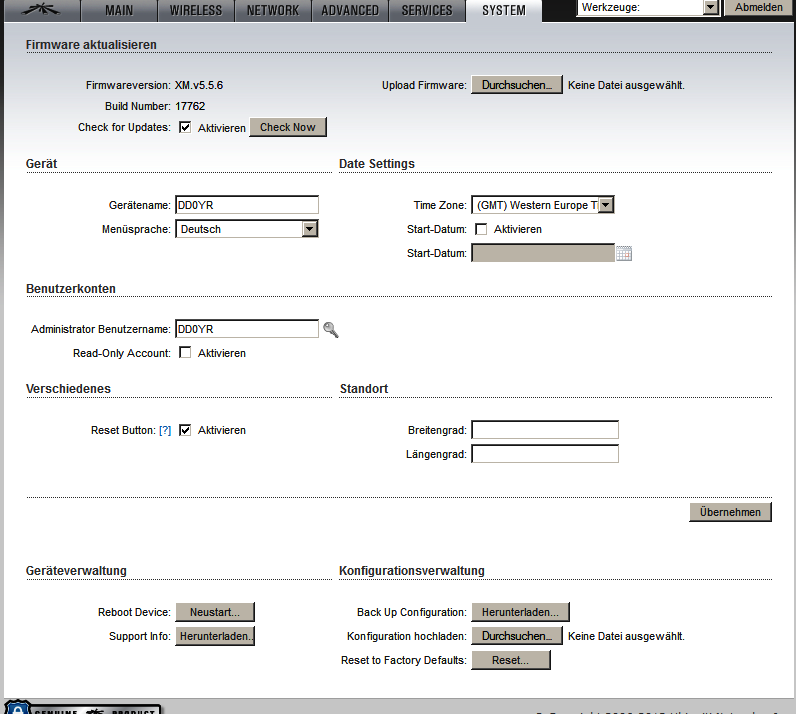This screenshot has height=714, width=796.
Task: Enable the Read-Only Account checkbox
Action: click(185, 353)
